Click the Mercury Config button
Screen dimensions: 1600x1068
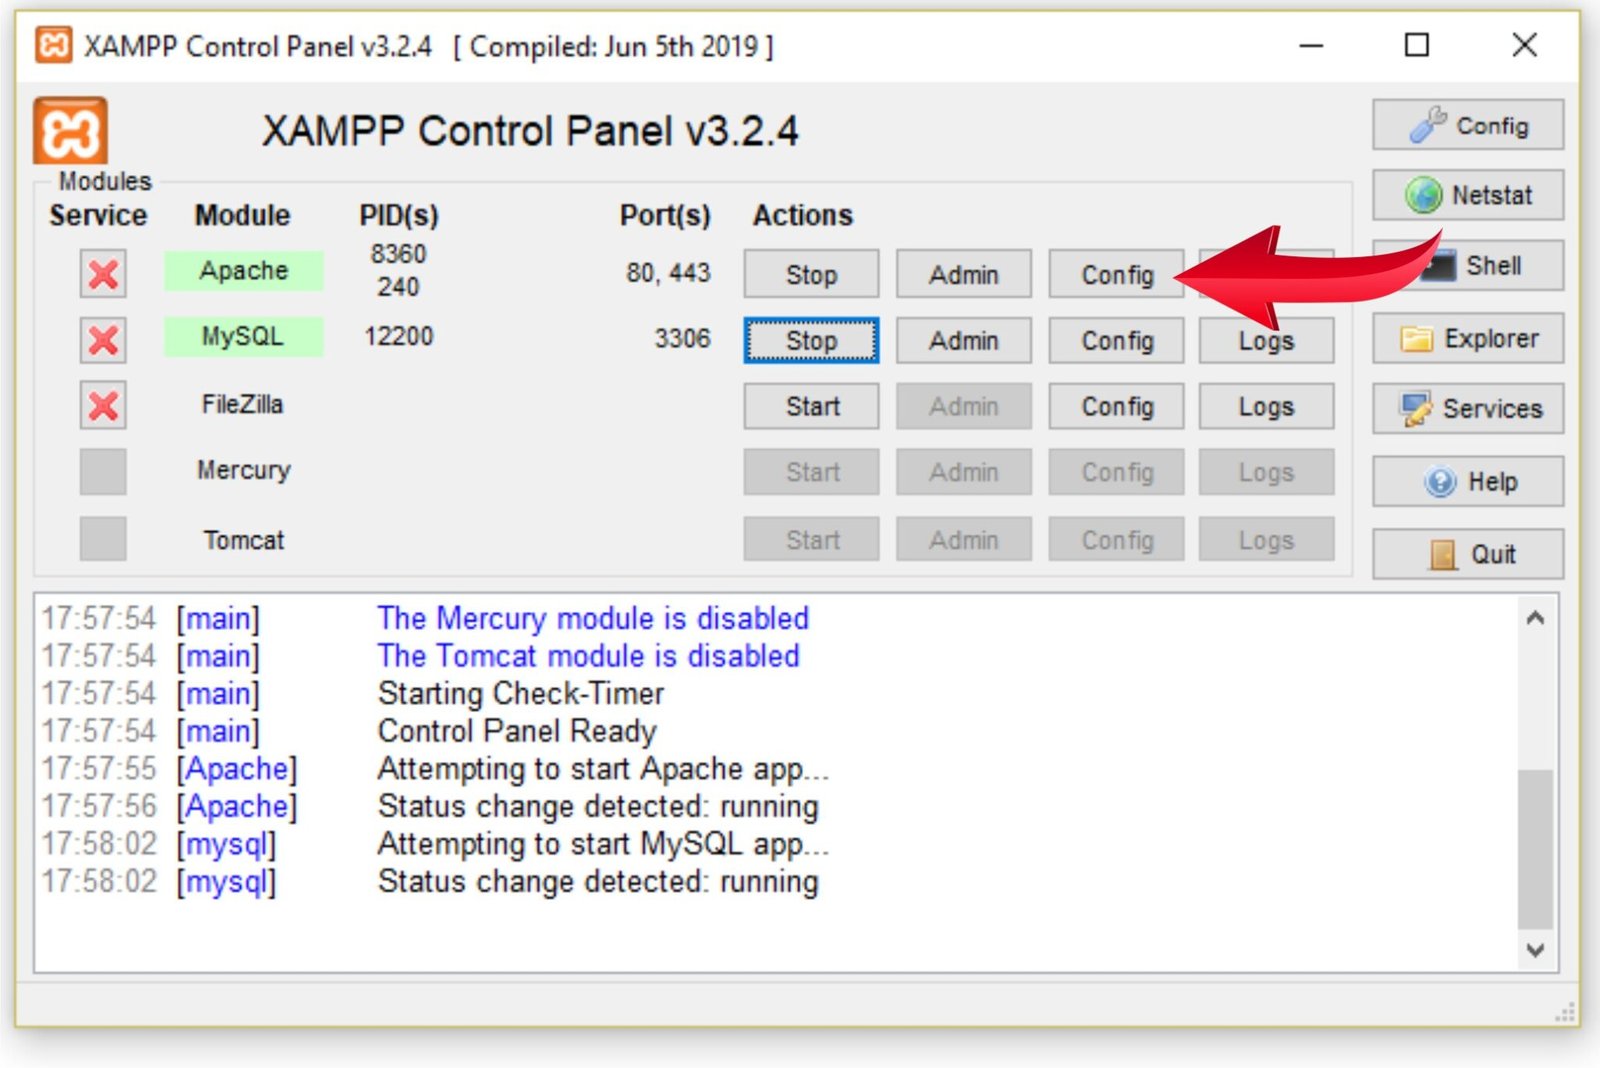tap(1116, 472)
